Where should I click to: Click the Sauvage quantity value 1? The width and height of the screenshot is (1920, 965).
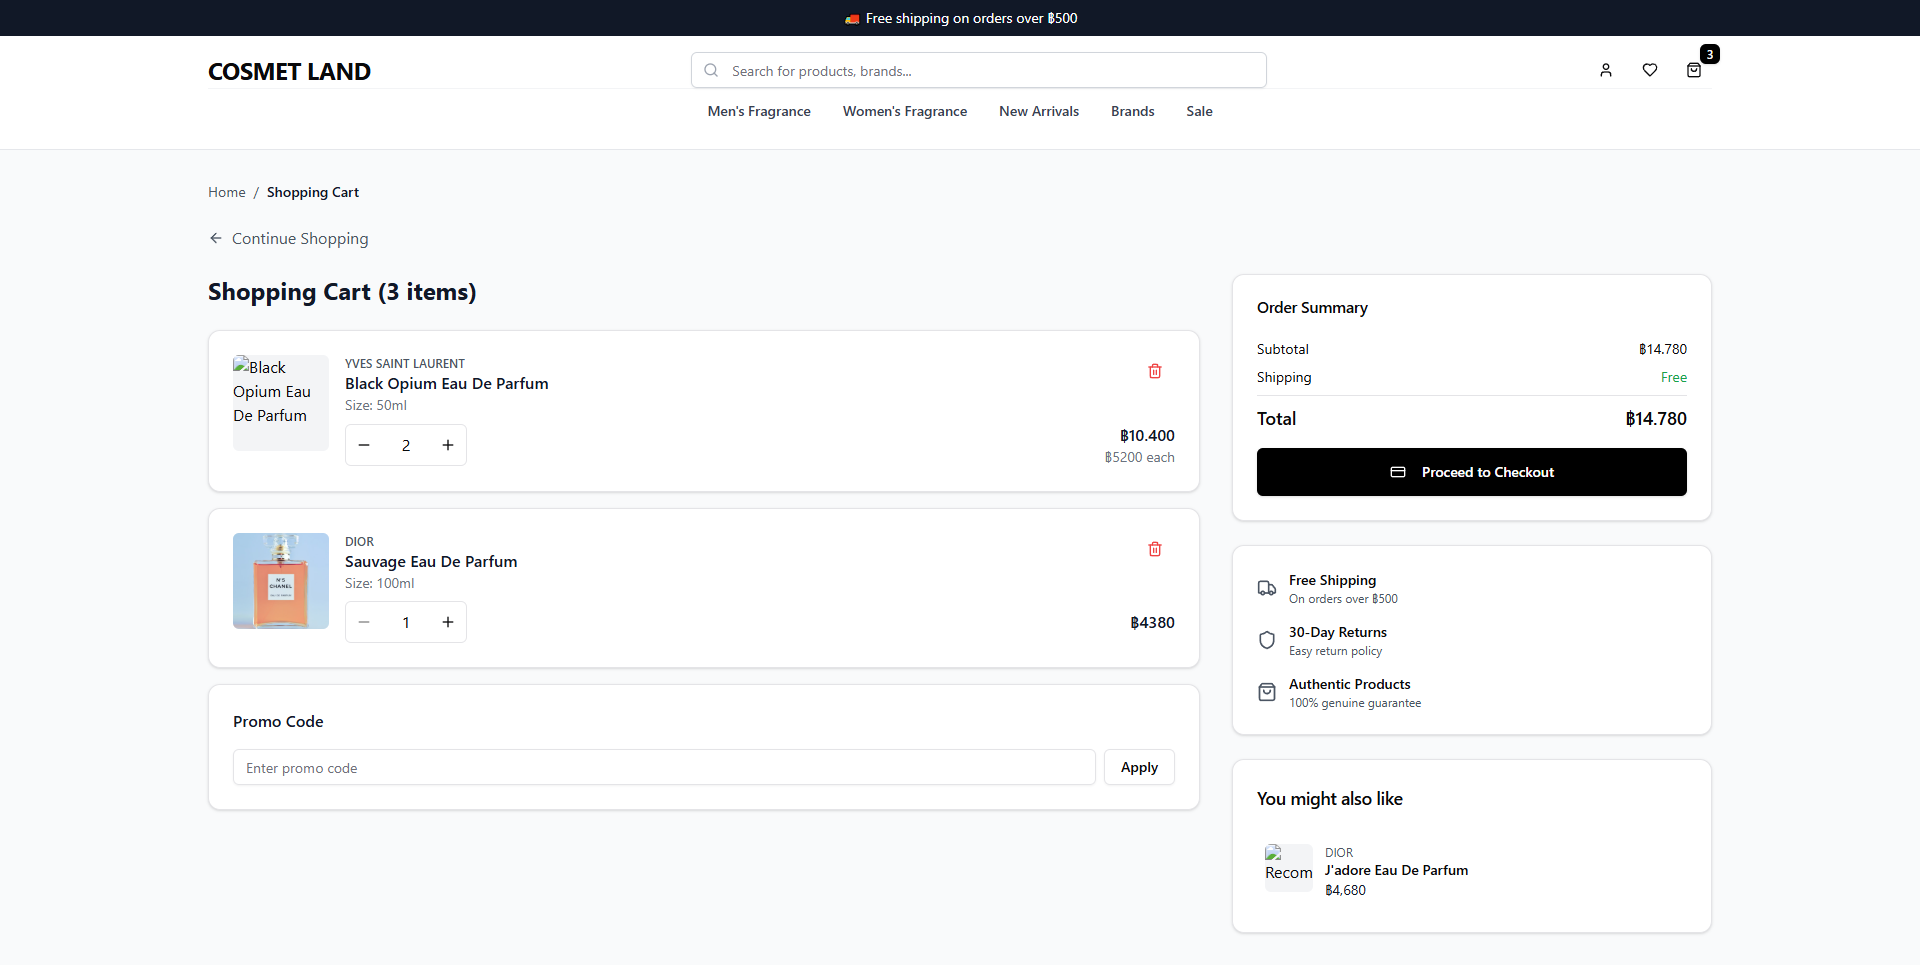click(x=406, y=622)
